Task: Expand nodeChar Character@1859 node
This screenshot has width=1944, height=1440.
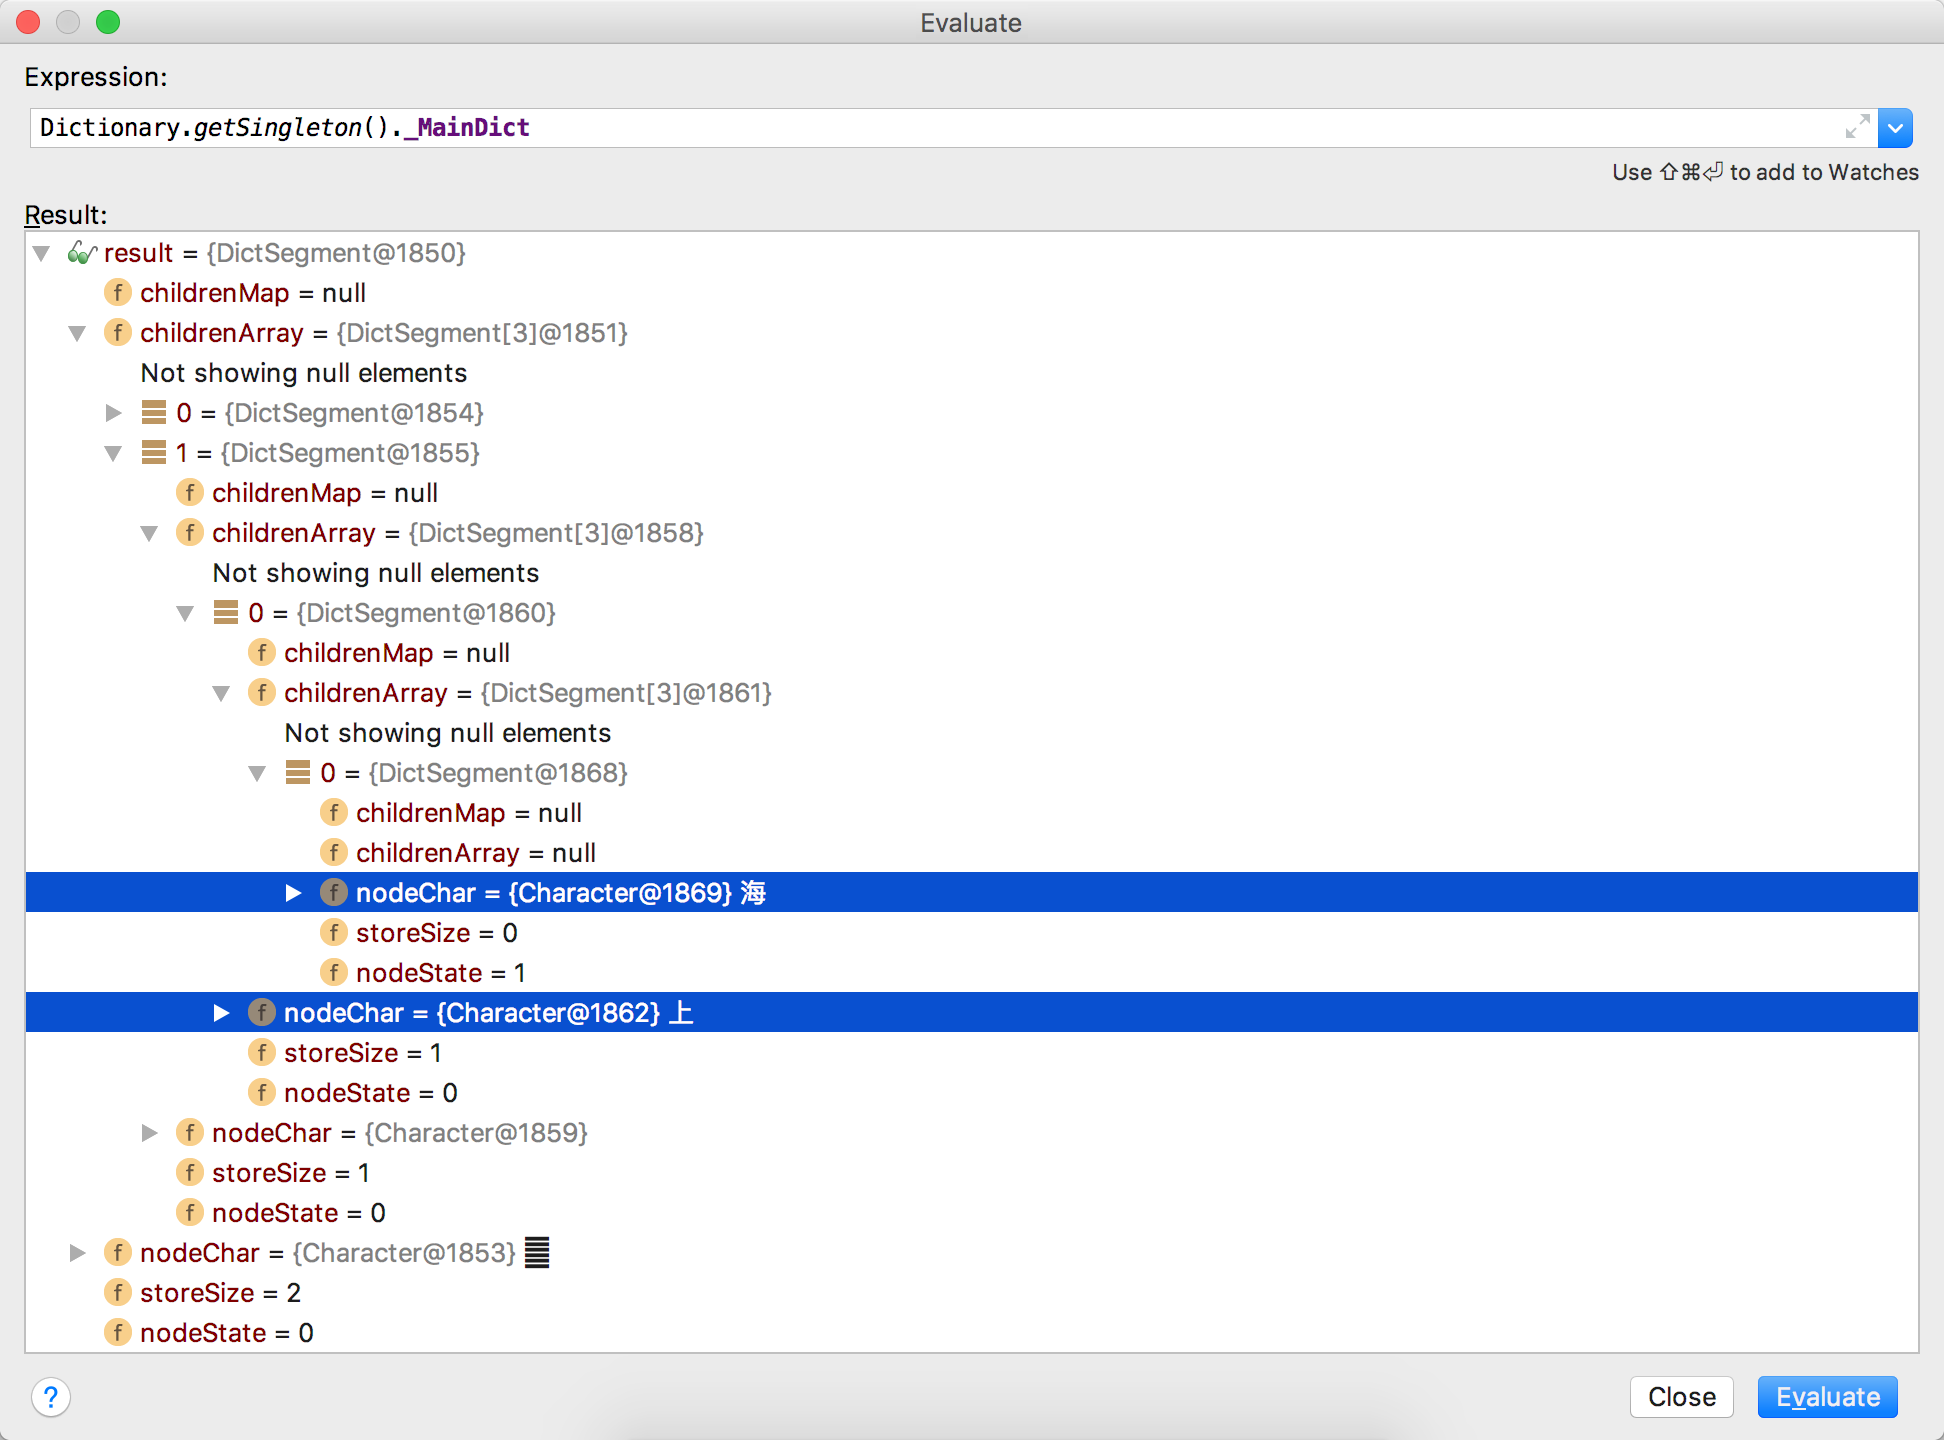Action: pyautogui.click(x=150, y=1133)
